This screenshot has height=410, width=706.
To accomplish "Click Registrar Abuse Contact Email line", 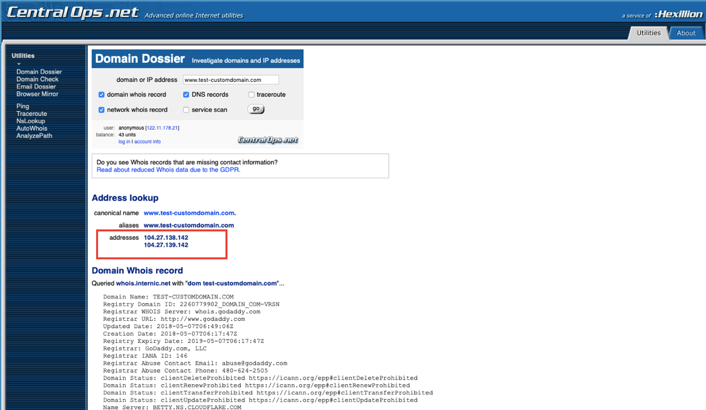I will [x=195, y=363].
